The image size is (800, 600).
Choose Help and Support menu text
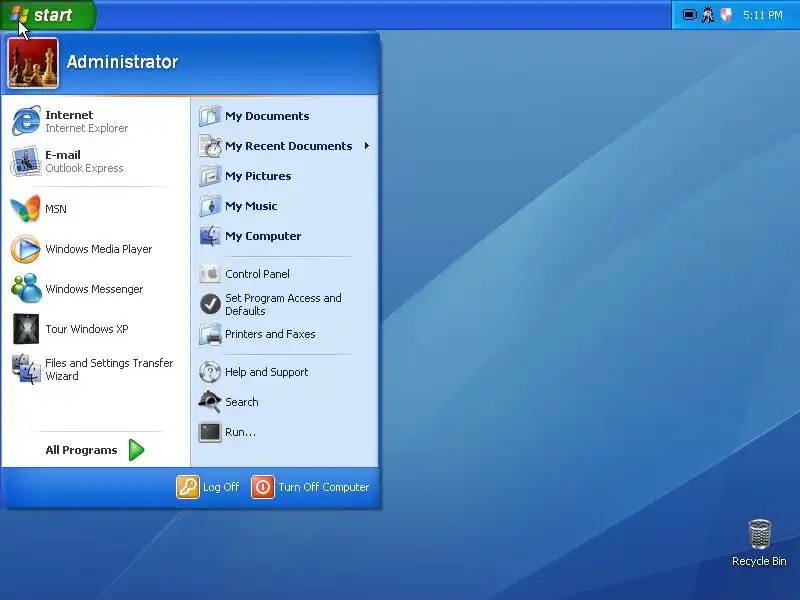(266, 372)
